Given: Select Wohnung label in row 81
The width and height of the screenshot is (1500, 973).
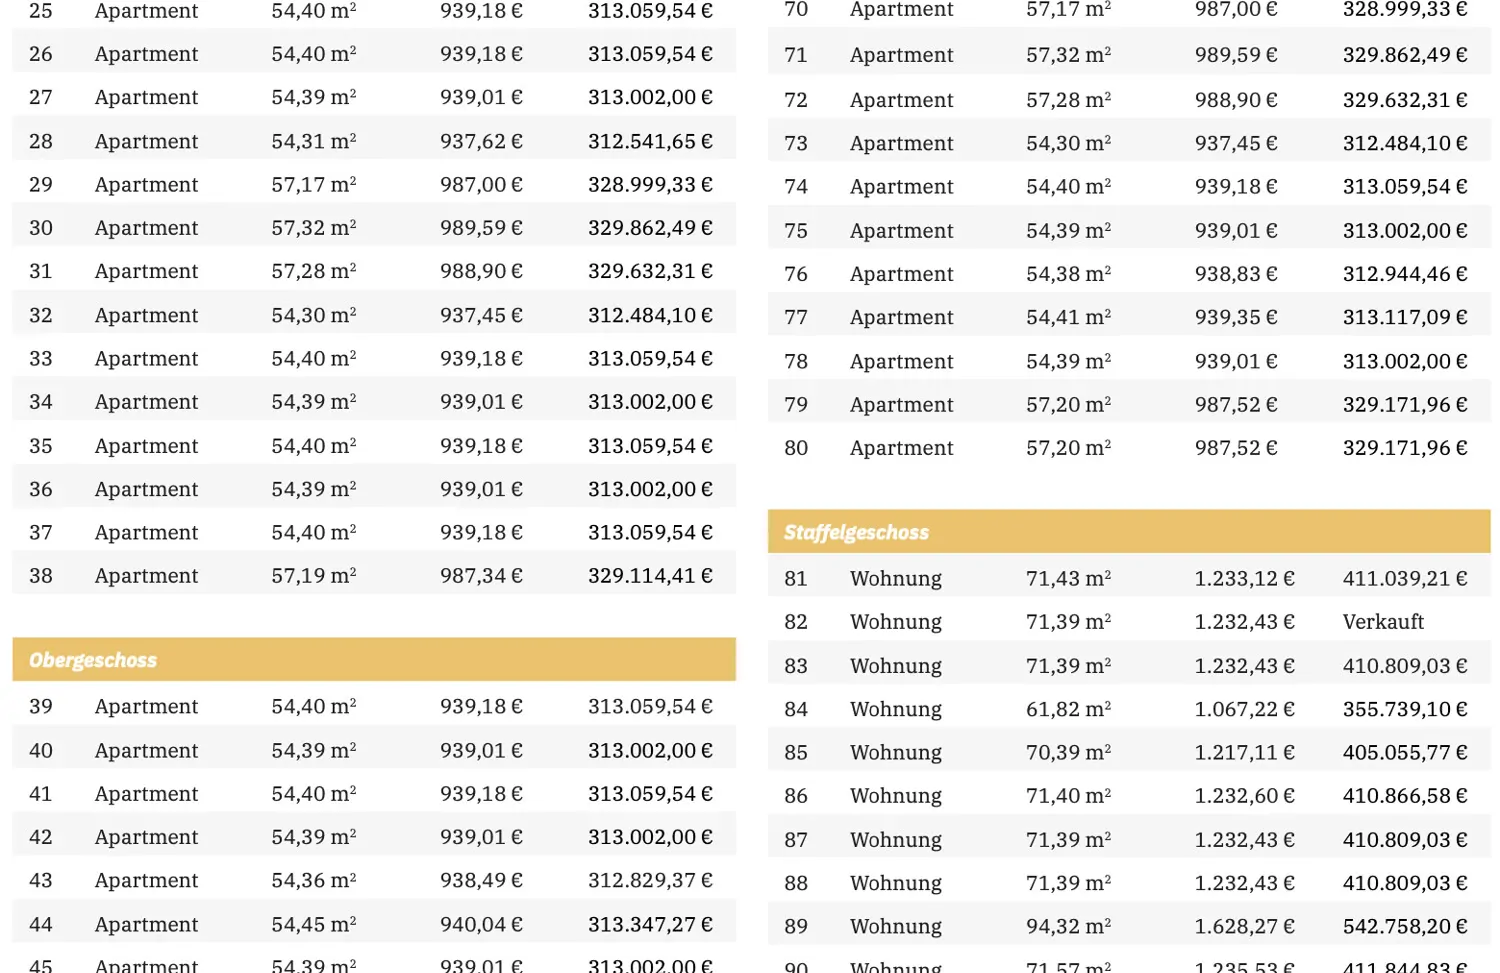Looking at the screenshot, I should pos(895,578).
